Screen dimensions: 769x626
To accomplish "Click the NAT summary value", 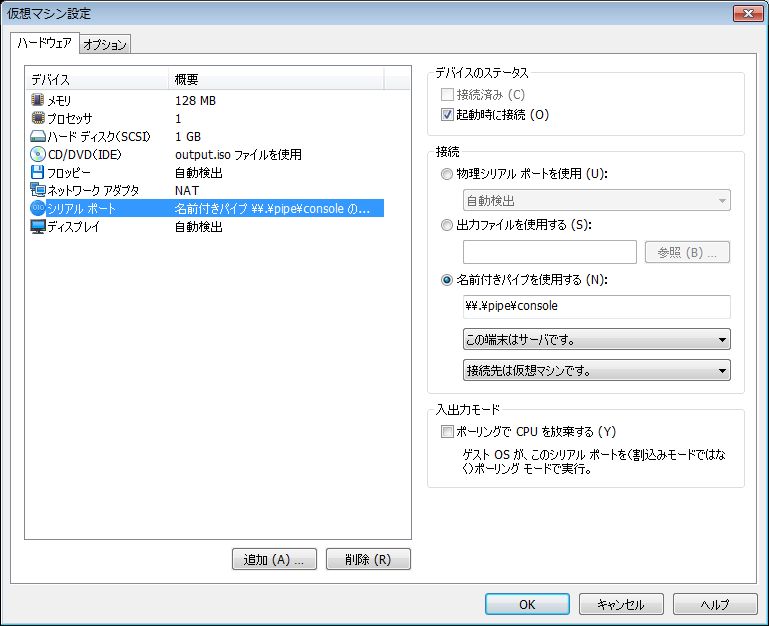I will click(x=187, y=190).
